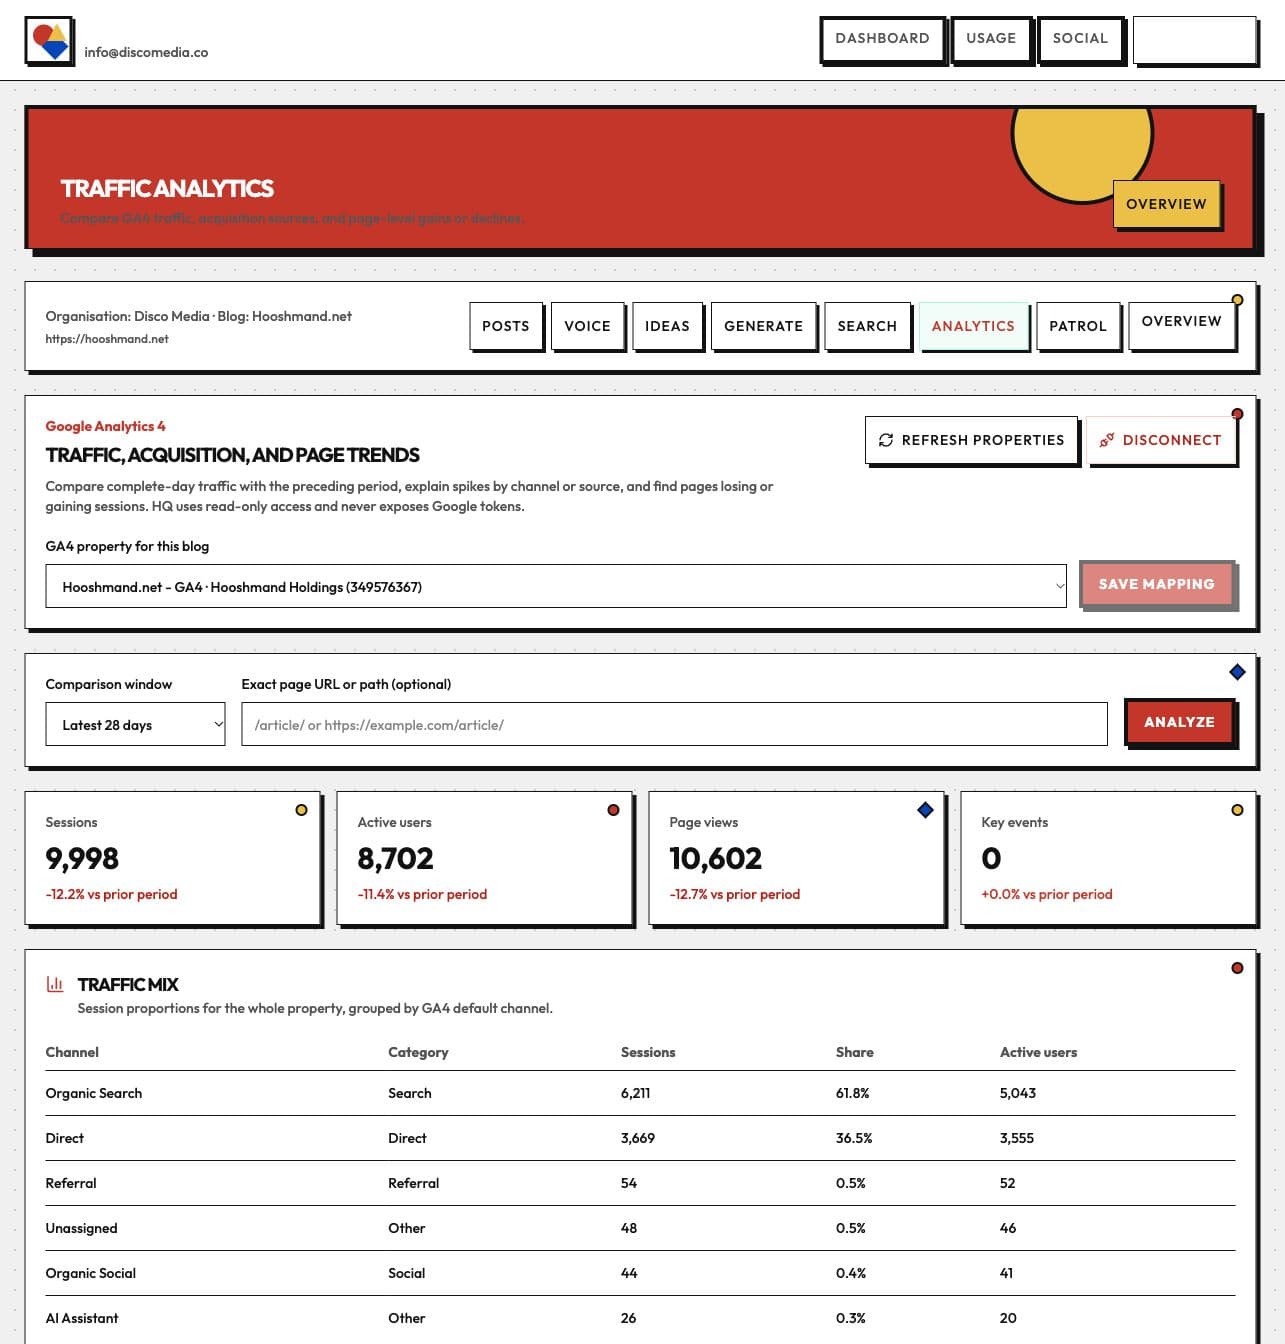Switch to the Social nav item
Screen dimensions: 1285x1344
coord(1080,39)
